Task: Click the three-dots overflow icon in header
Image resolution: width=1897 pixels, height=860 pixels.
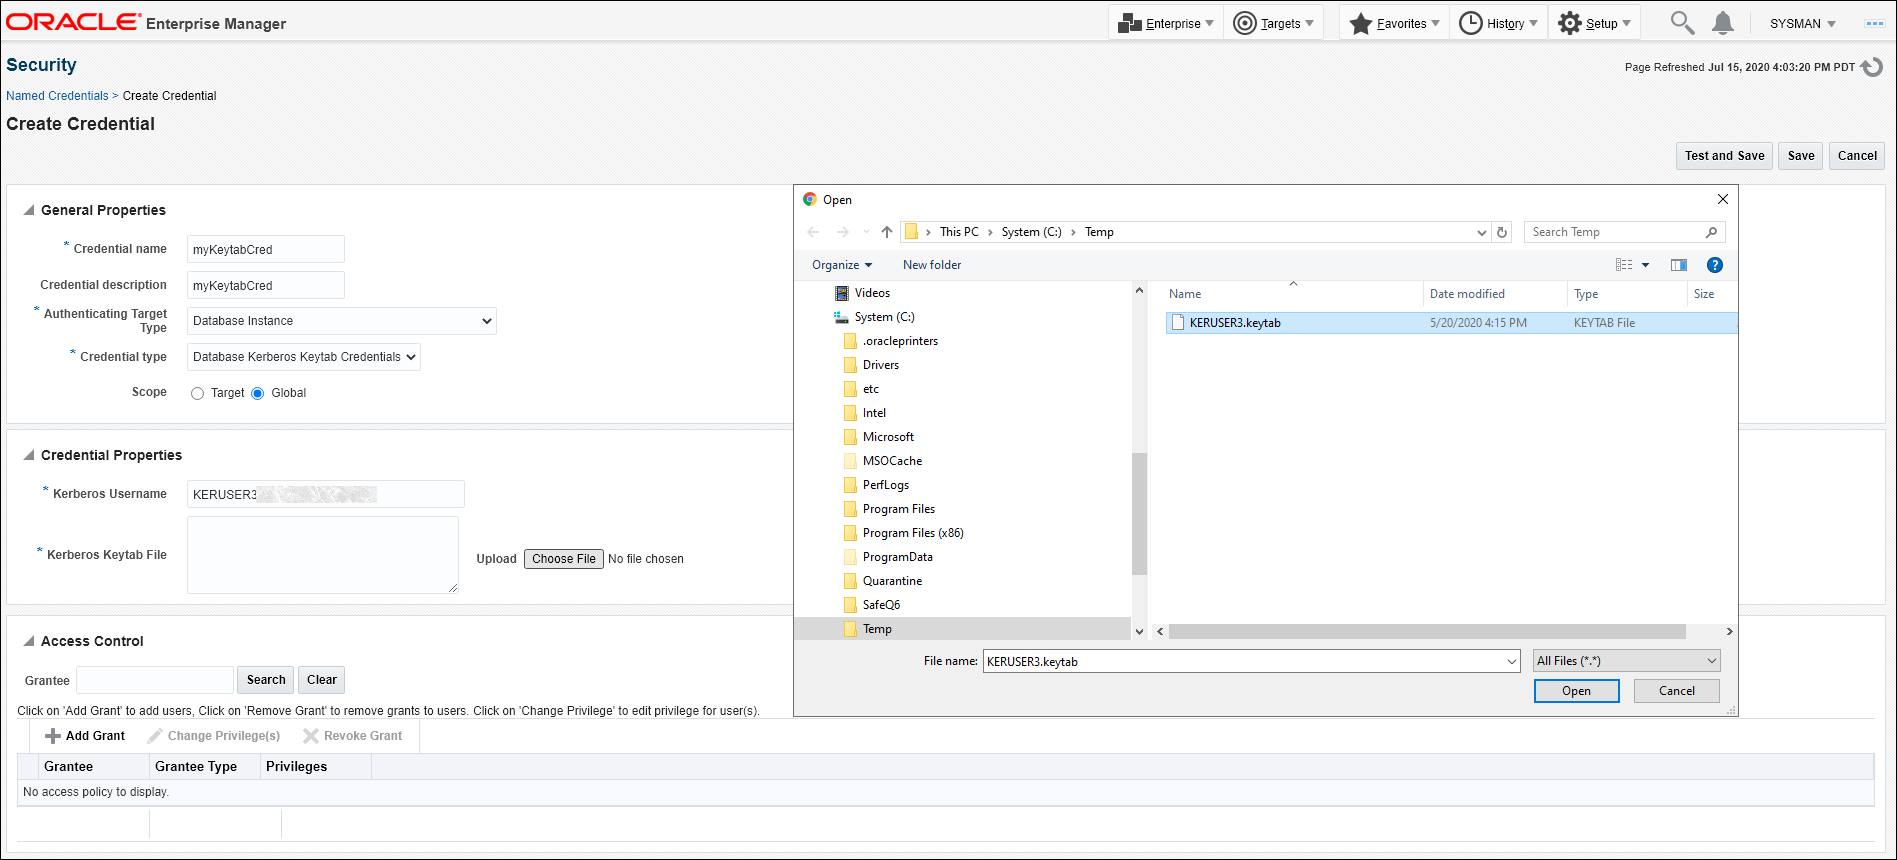Action: (1874, 23)
